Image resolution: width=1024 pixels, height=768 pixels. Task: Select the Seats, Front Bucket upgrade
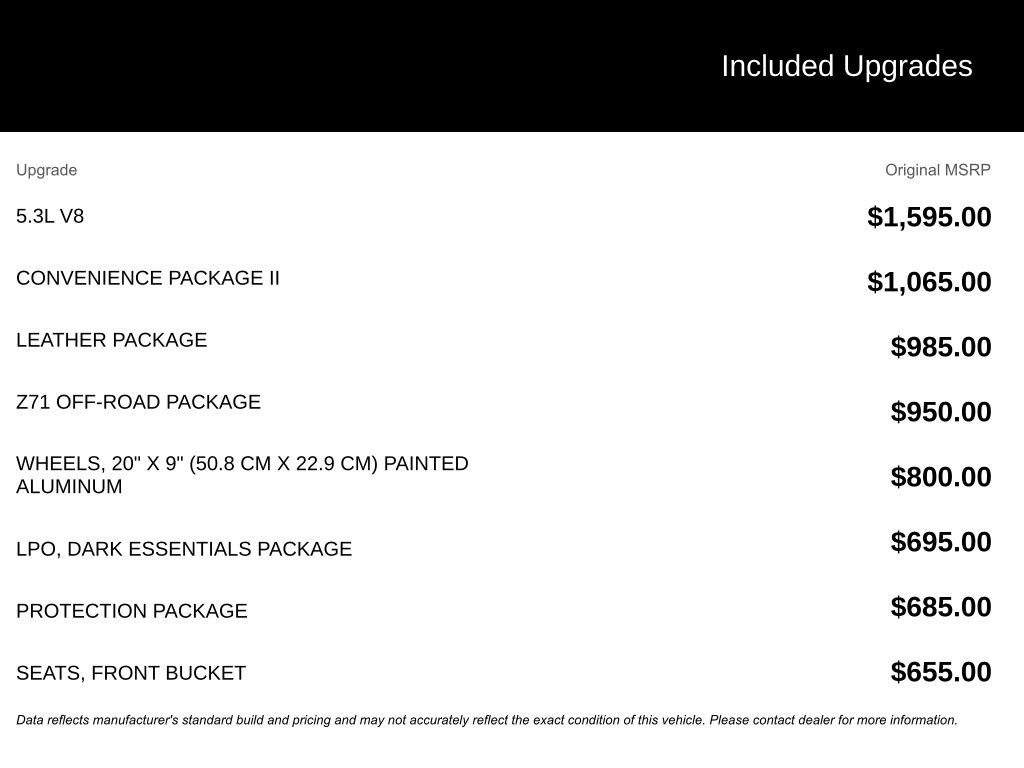[x=131, y=673]
